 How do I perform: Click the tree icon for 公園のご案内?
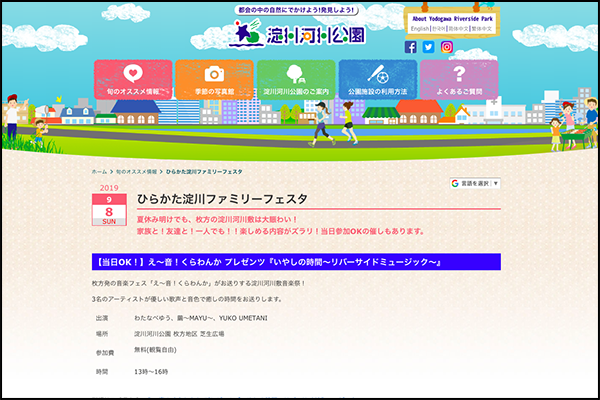pos(296,74)
